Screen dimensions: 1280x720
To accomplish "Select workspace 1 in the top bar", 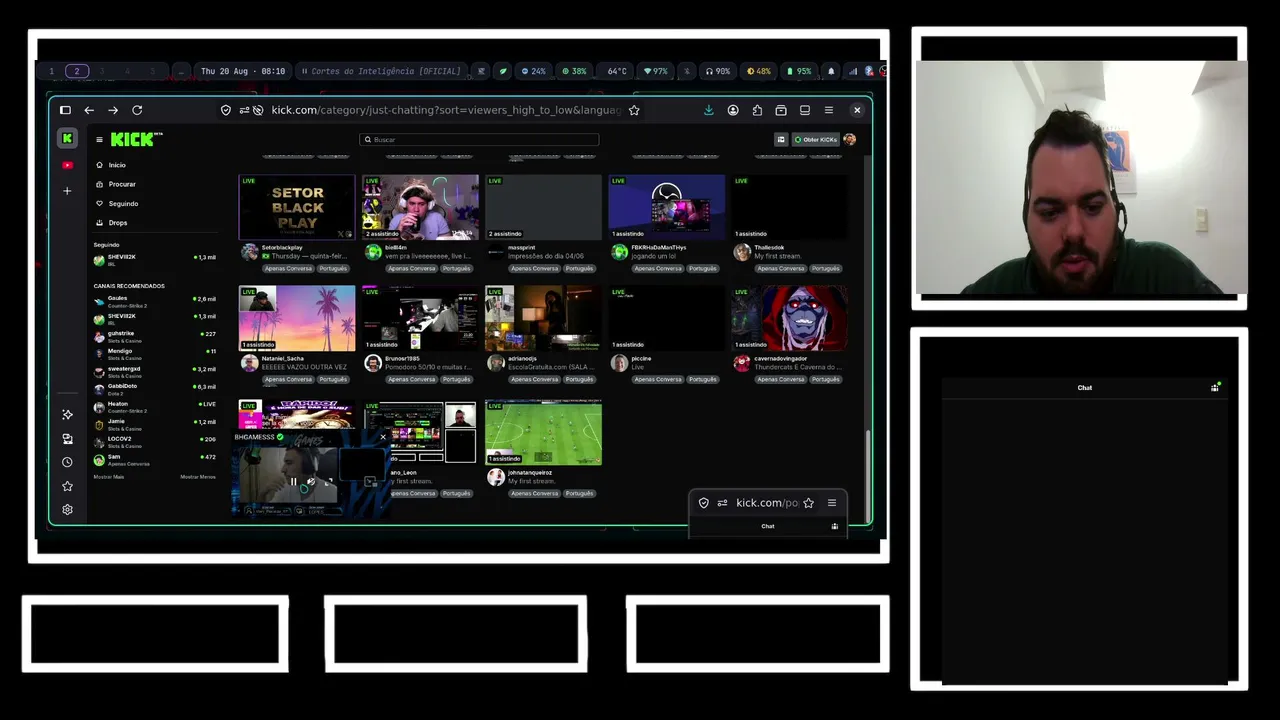I will pos(52,71).
